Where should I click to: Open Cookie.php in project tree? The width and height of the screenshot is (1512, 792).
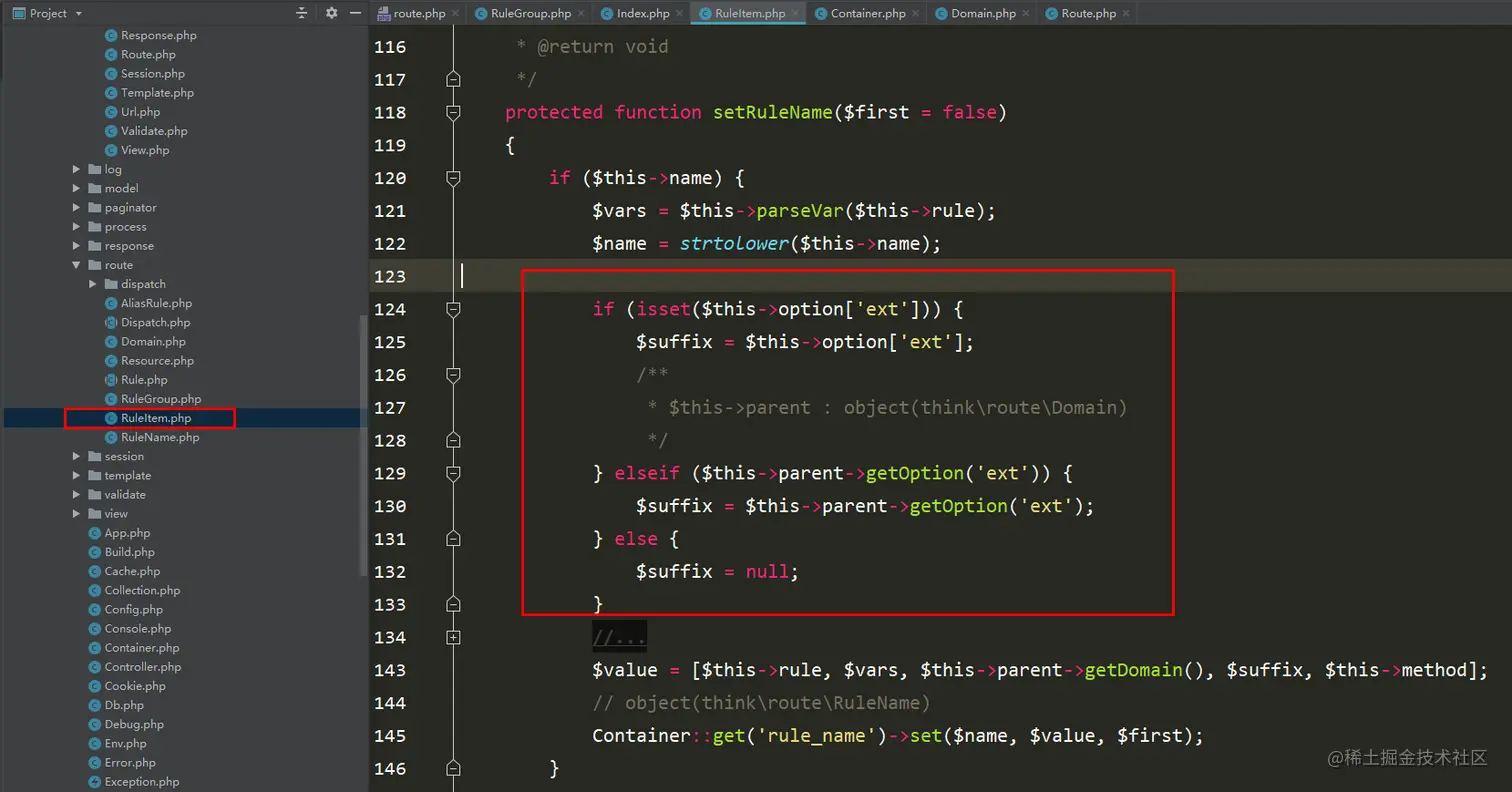click(x=127, y=686)
